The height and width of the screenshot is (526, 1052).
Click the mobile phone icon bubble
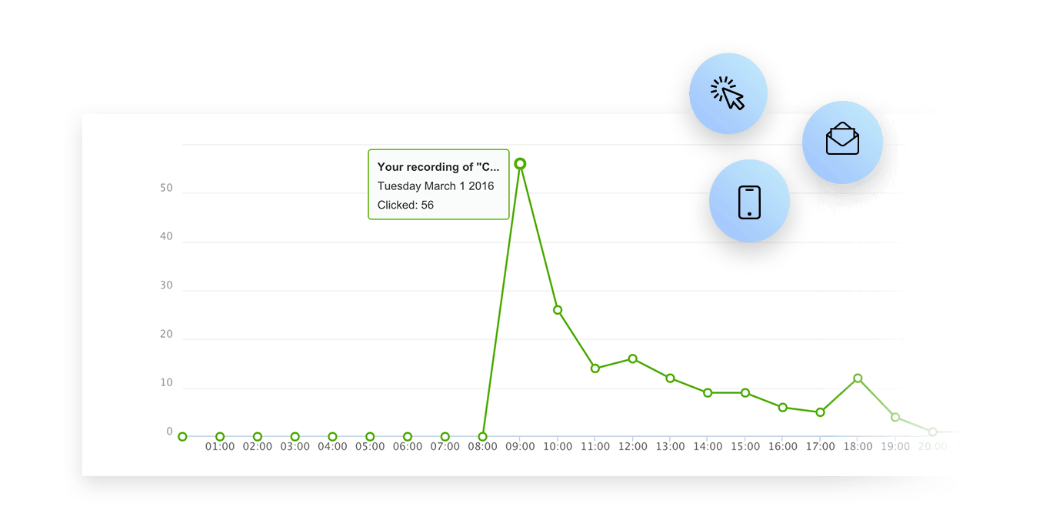coord(749,201)
